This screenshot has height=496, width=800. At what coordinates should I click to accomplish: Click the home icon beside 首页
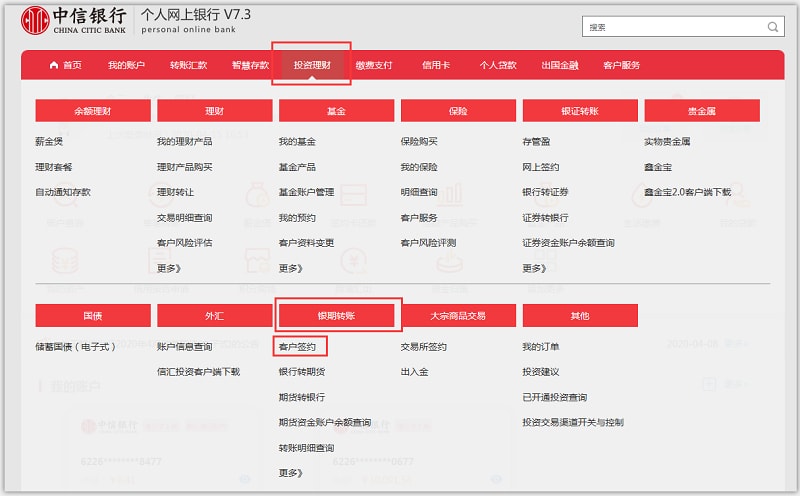[x=54, y=65]
